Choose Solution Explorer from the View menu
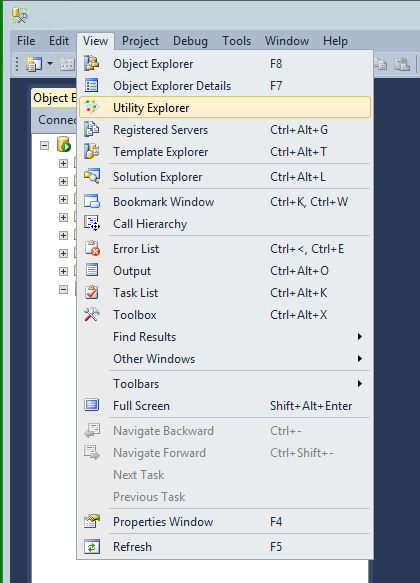 (226, 177)
